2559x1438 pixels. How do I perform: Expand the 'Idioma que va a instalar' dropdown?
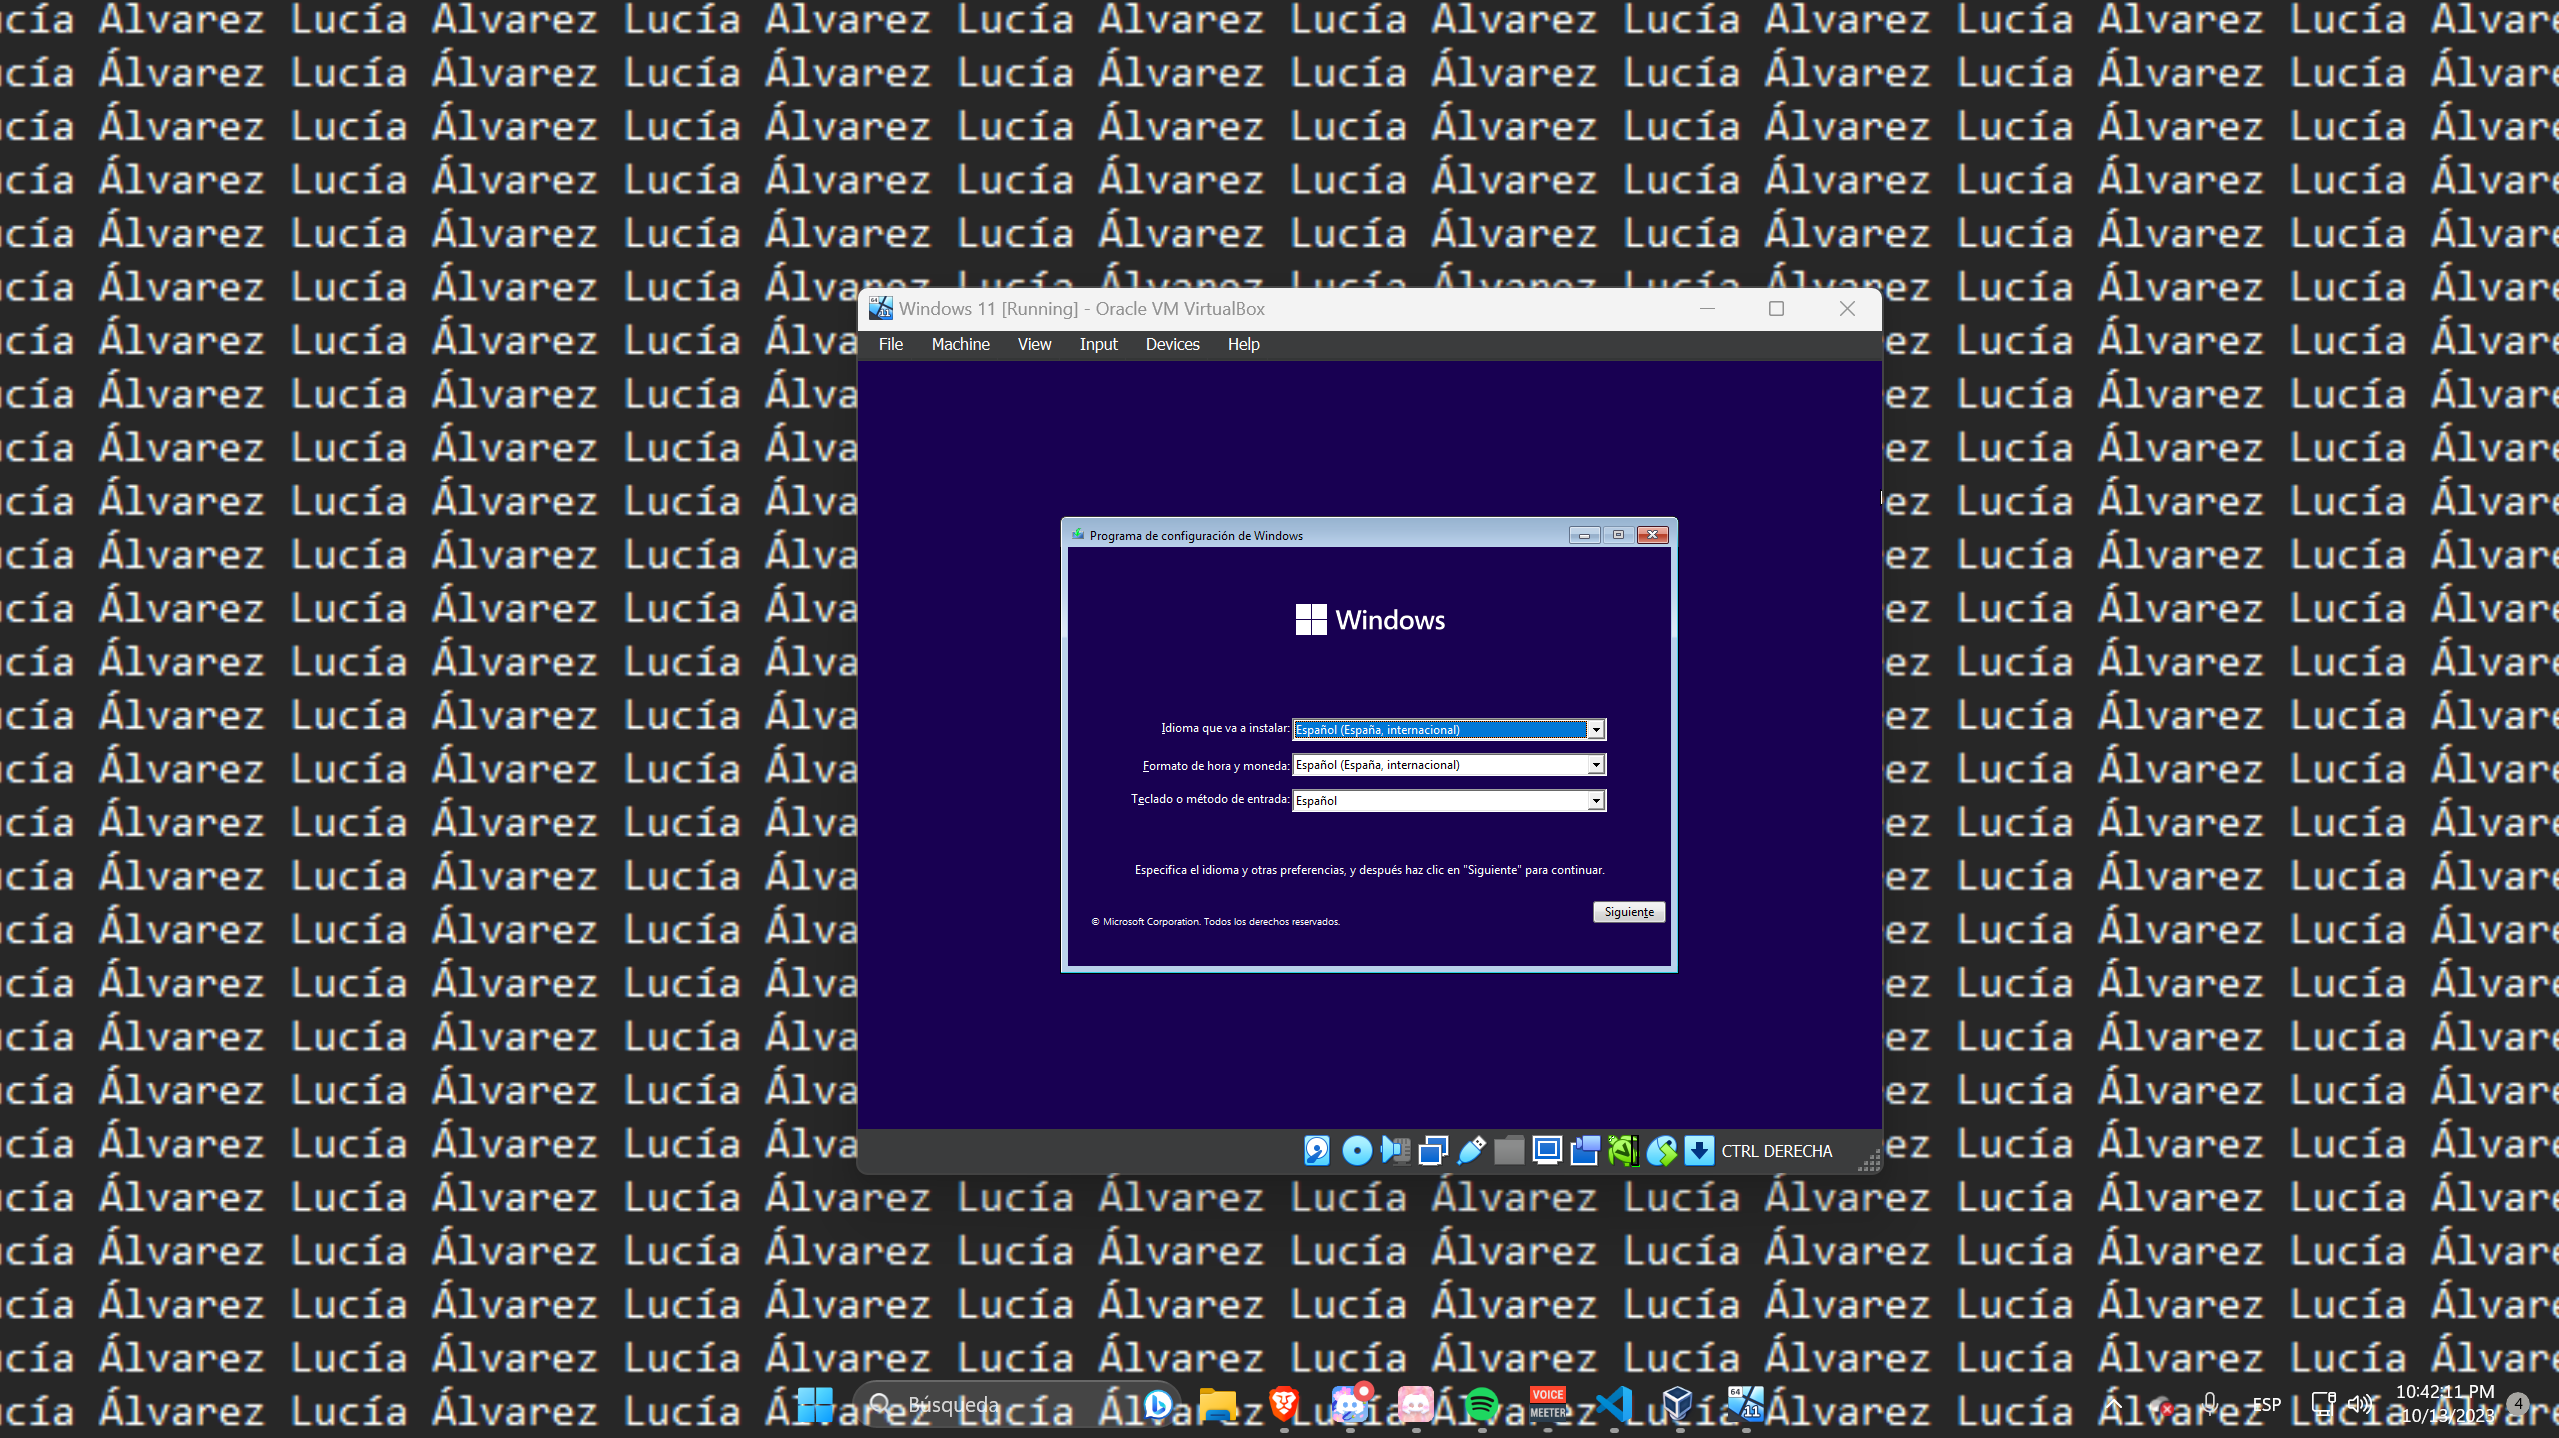pyautogui.click(x=1596, y=729)
